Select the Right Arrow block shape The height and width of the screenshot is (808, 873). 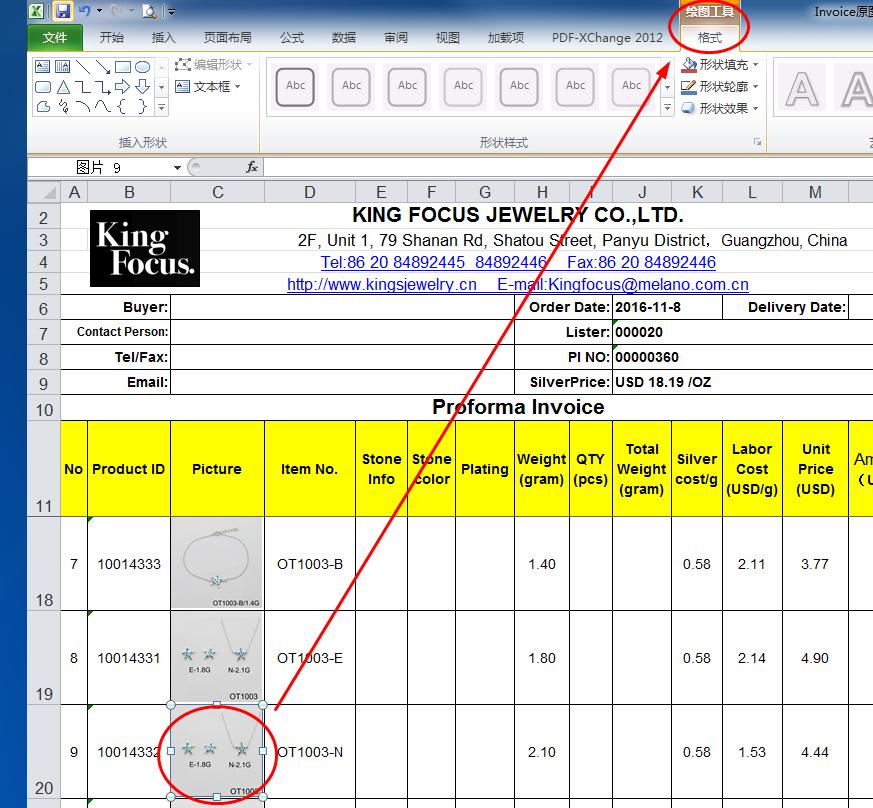click(x=123, y=87)
